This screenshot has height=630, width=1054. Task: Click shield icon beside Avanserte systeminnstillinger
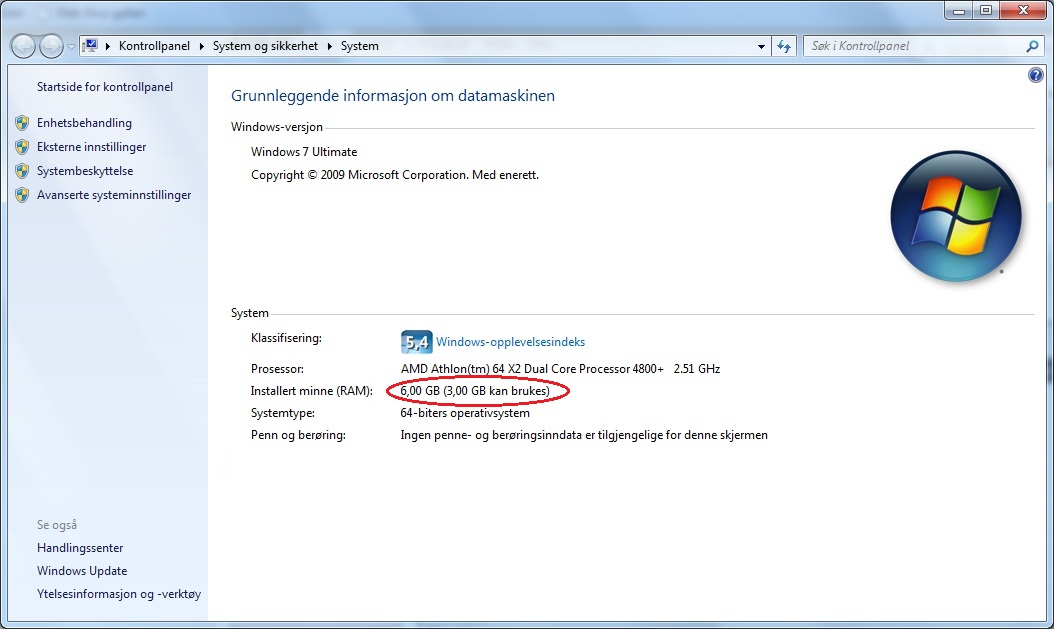pos(22,195)
